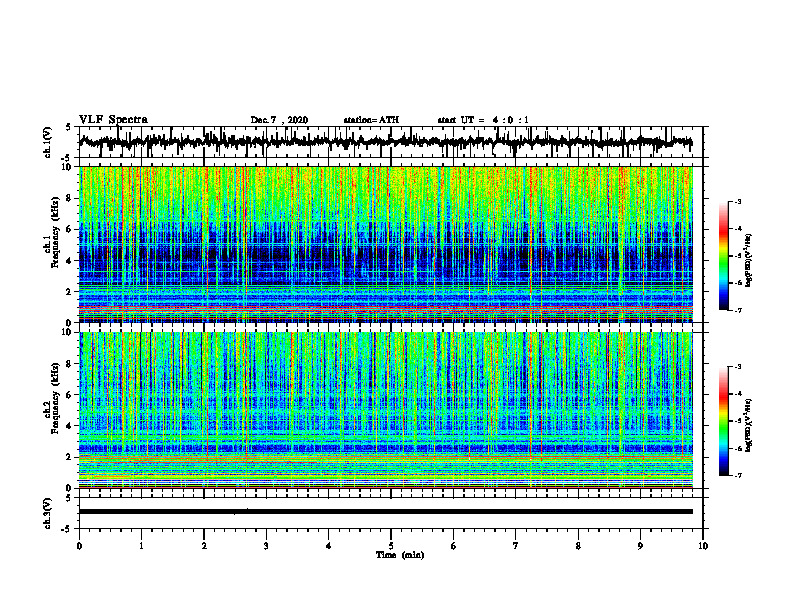Click the ch.1 spectrogram color bar
The image size is (792, 612).
point(724,256)
